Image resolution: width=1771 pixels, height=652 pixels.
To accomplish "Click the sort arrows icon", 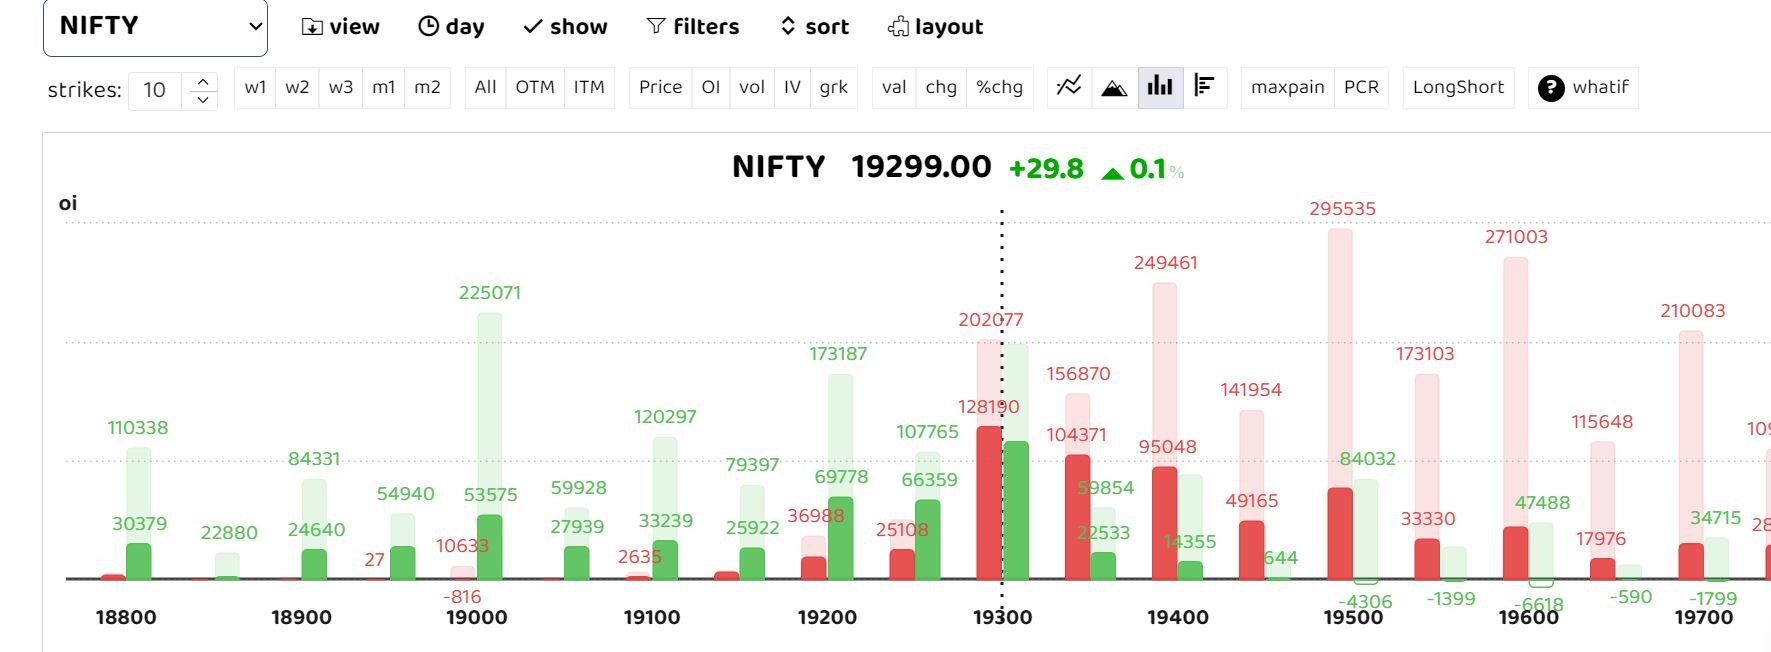I will (x=788, y=27).
